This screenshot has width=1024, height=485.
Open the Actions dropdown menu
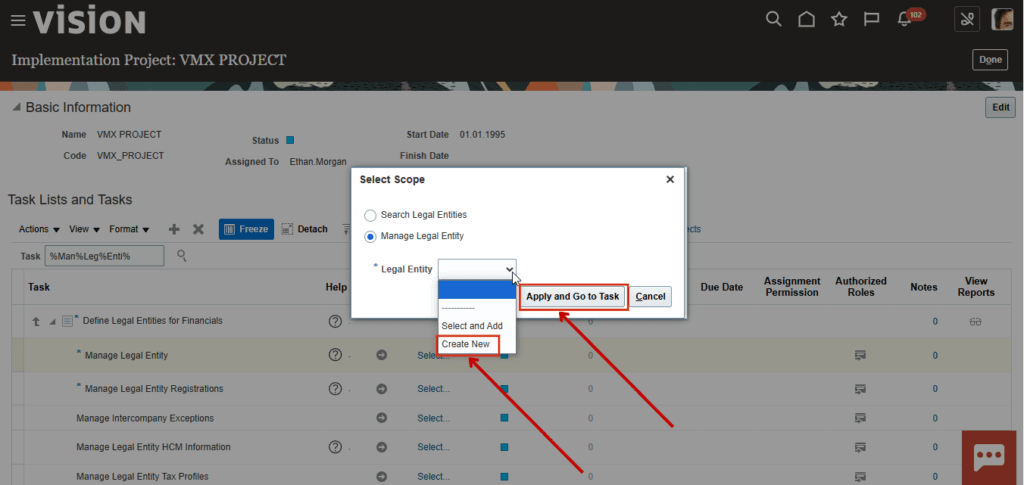(39, 229)
